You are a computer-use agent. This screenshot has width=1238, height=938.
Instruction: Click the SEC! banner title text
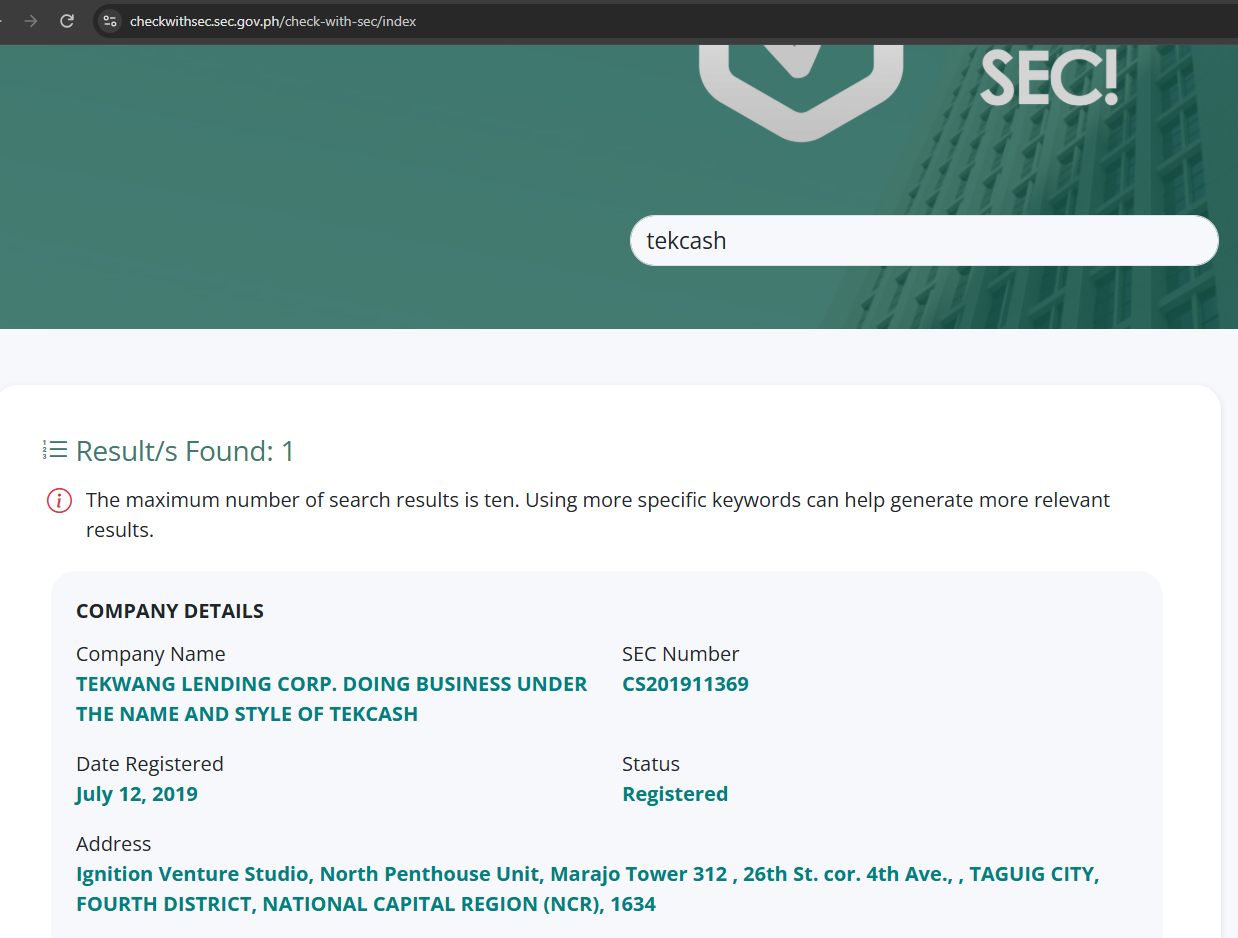pyautogui.click(x=1049, y=77)
